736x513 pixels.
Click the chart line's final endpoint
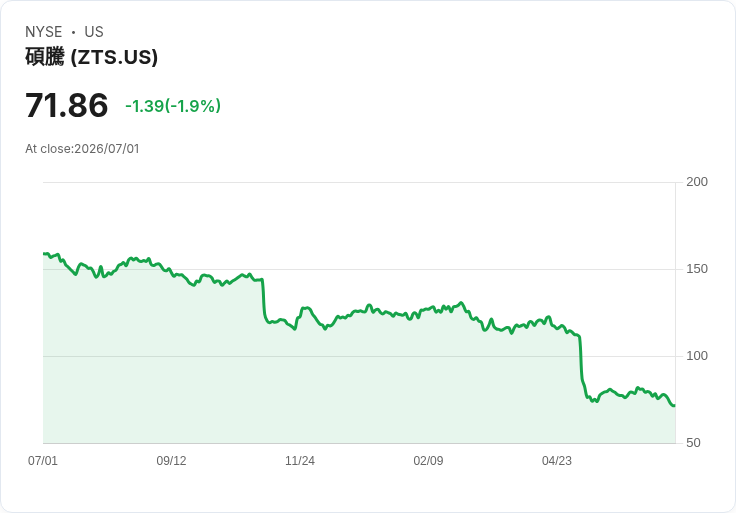coord(675,406)
